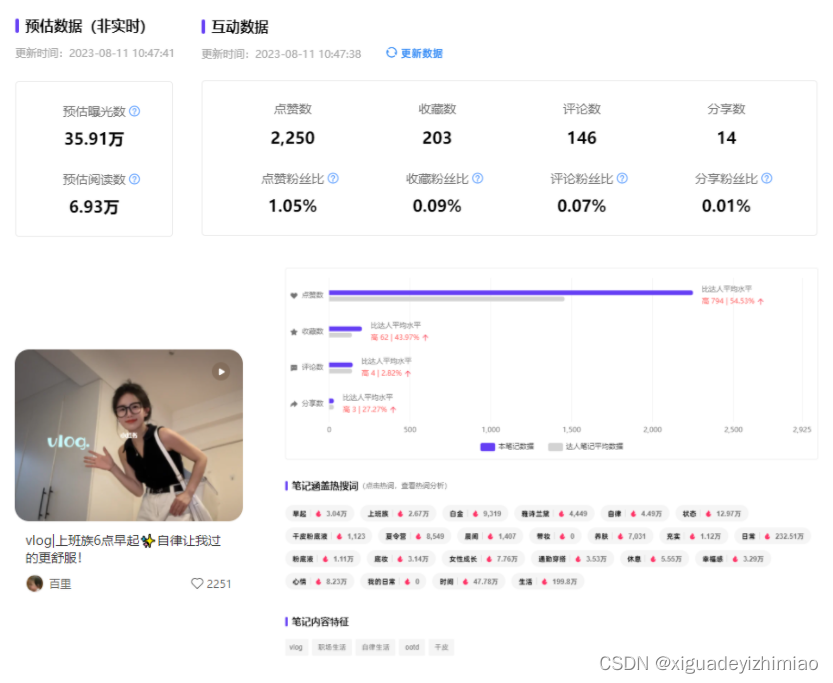The image size is (833, 683).
Task: Click the author name 百里
Action: (60, 584)
